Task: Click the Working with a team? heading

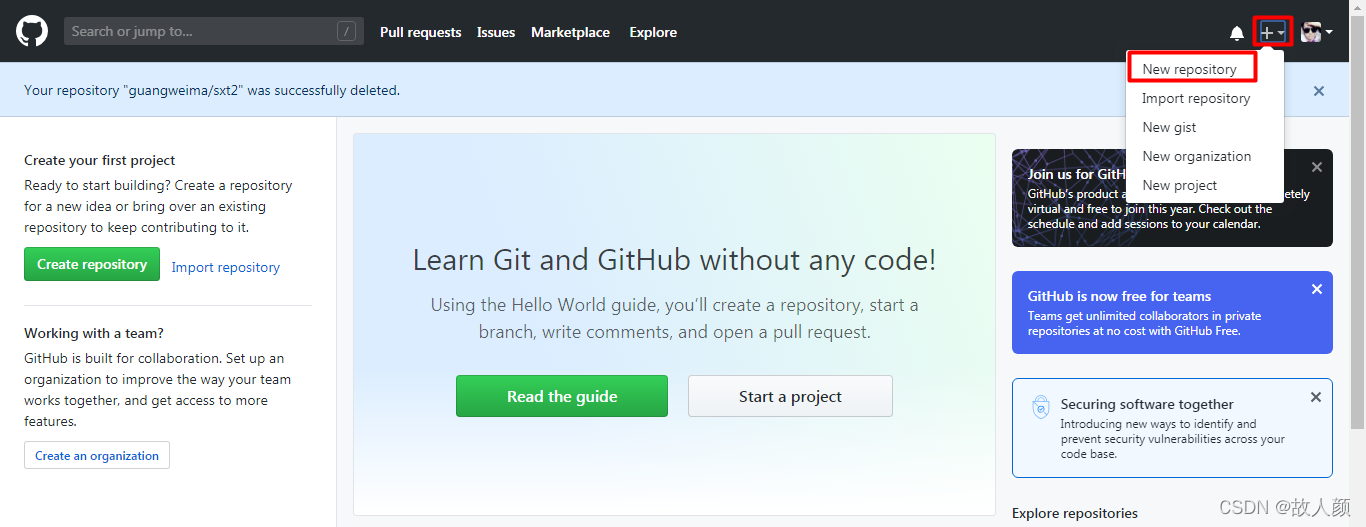Action: click(x=94, y=333)
